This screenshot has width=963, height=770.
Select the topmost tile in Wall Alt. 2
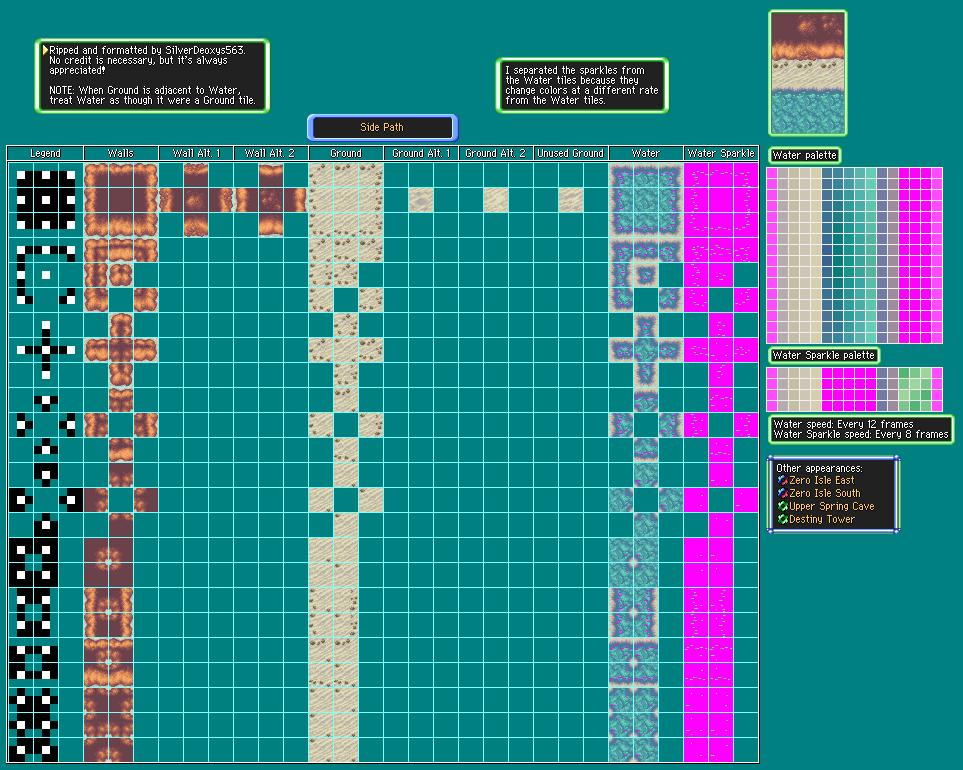[271, 175]
